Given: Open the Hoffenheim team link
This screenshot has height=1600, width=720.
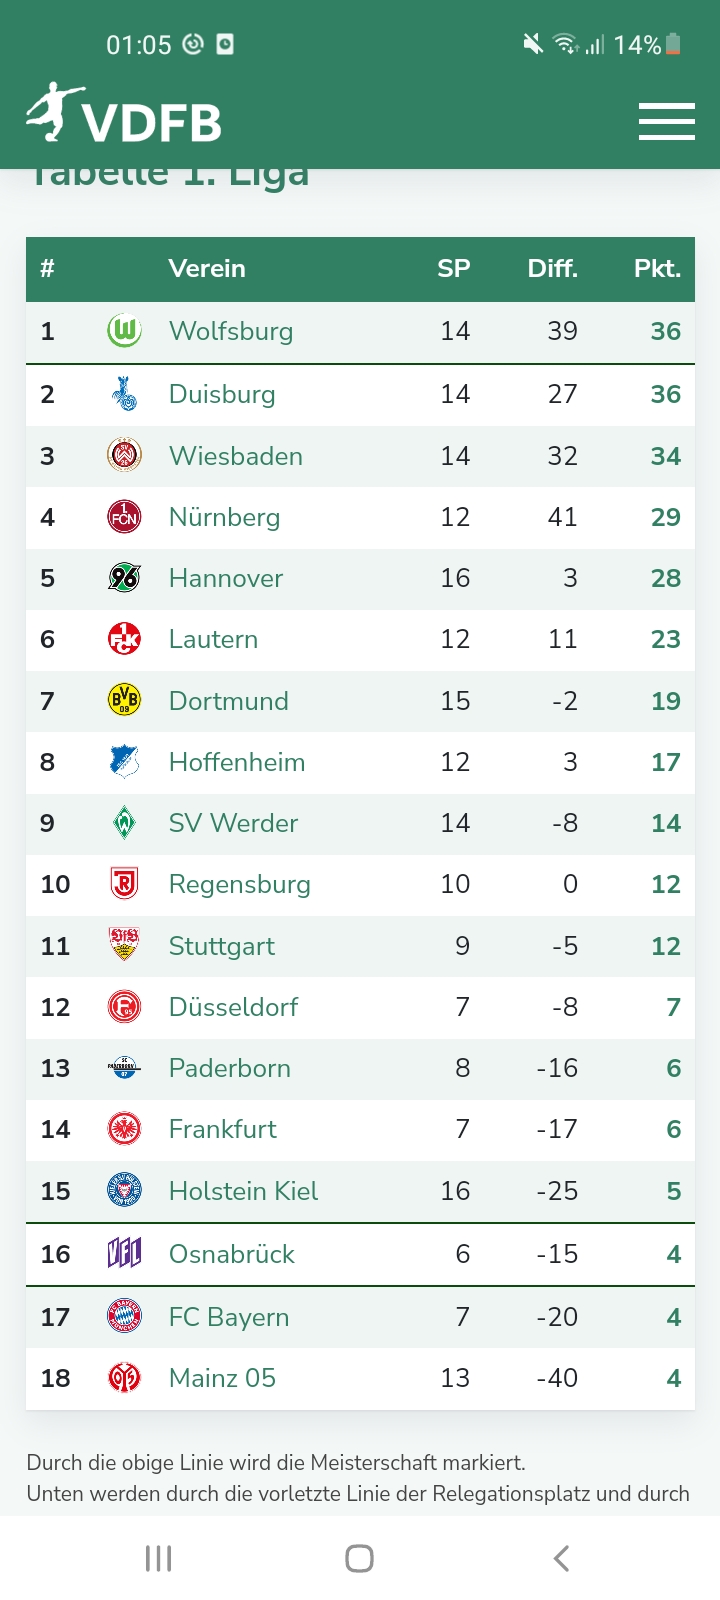Looking at the screenshot, I should point(237,762).
